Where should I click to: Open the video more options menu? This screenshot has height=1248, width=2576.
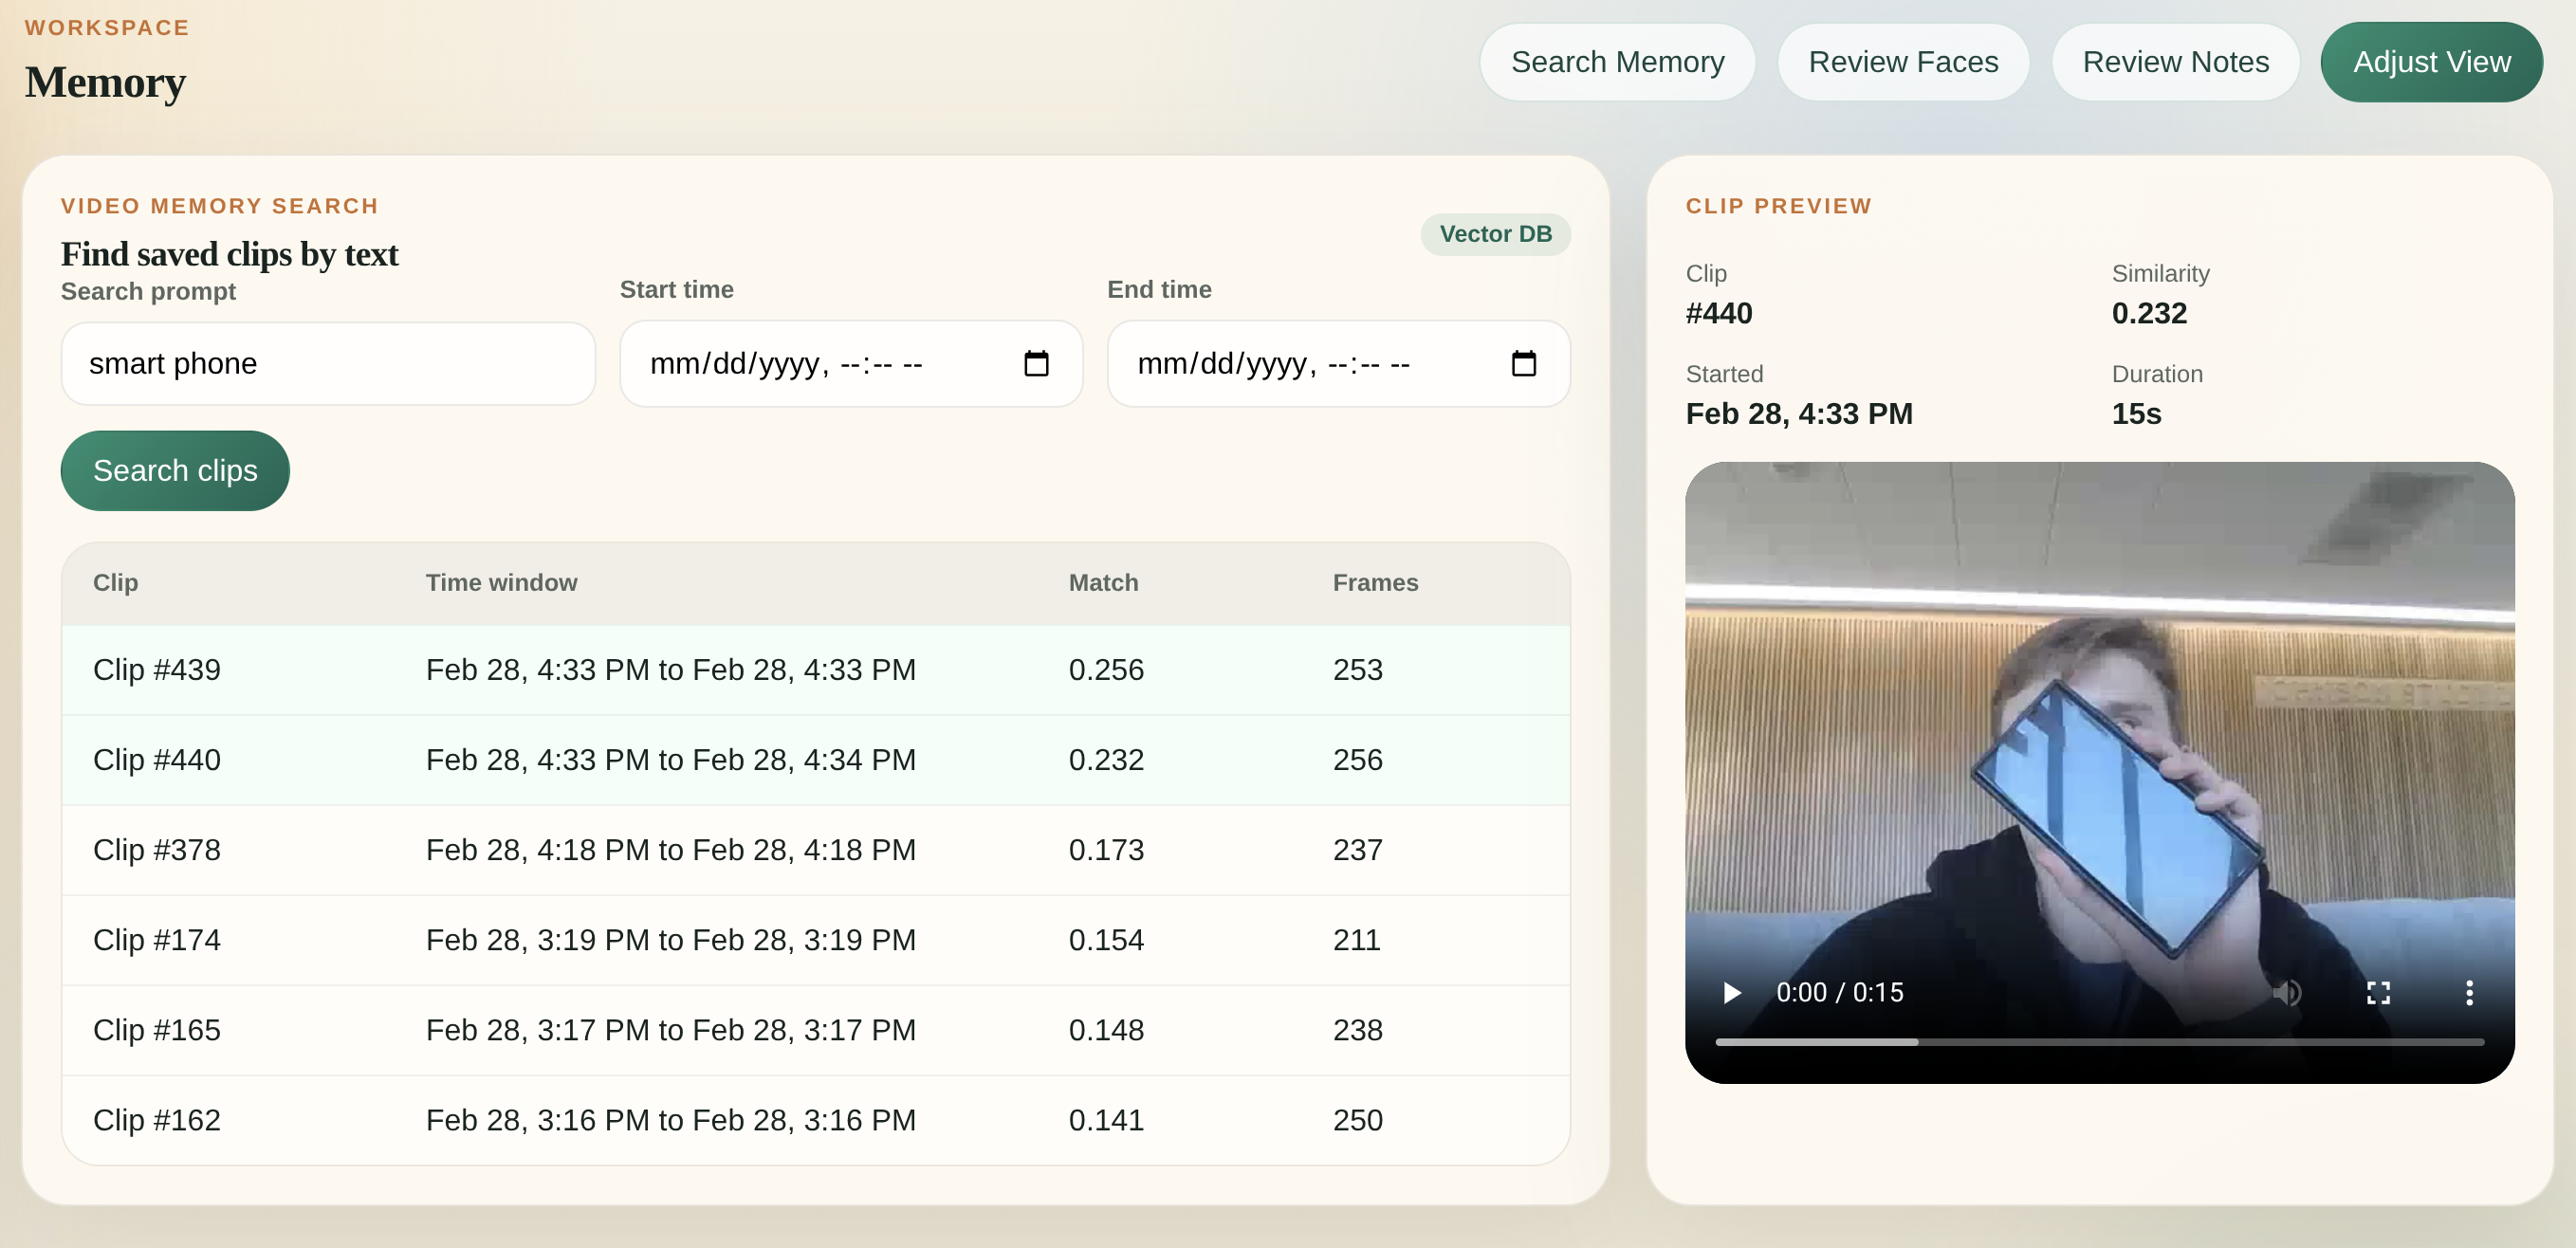2469,992
